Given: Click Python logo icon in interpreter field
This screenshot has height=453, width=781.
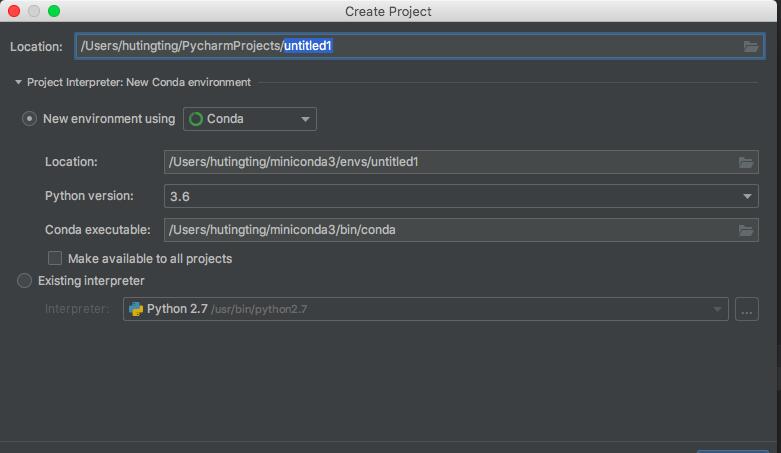Looking at the screenshot, I should [135, 309].
